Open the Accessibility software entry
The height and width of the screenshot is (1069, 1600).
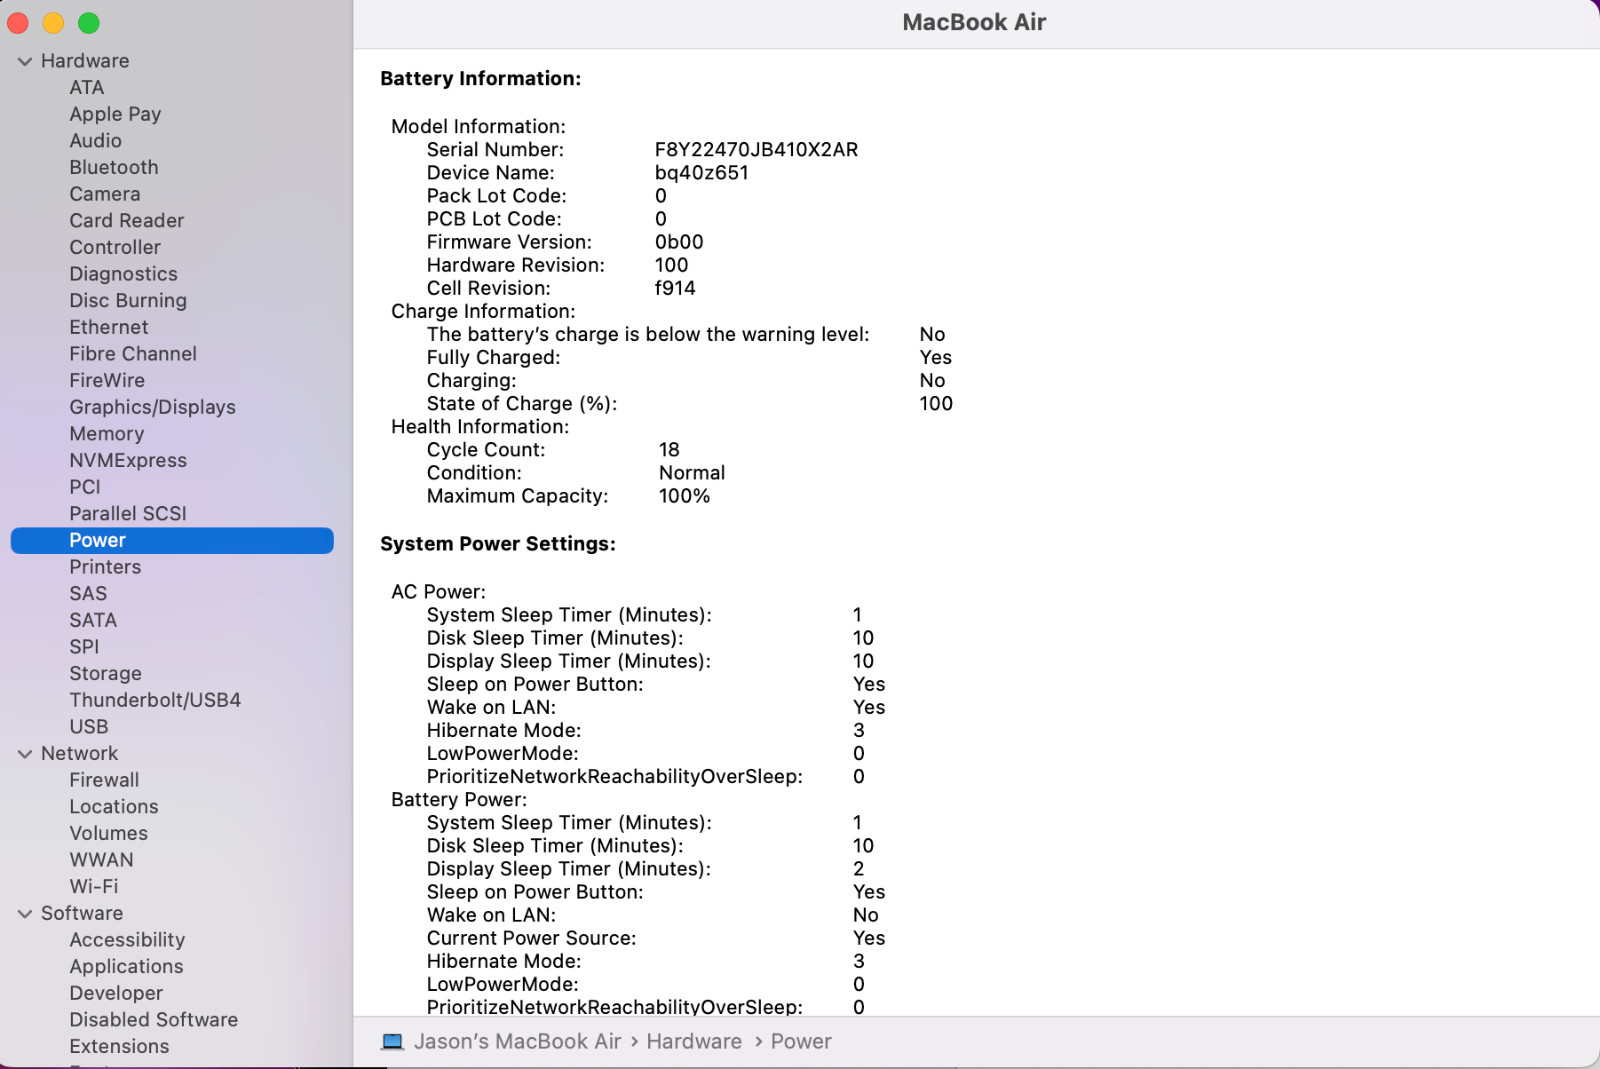(x=127, y=940)
